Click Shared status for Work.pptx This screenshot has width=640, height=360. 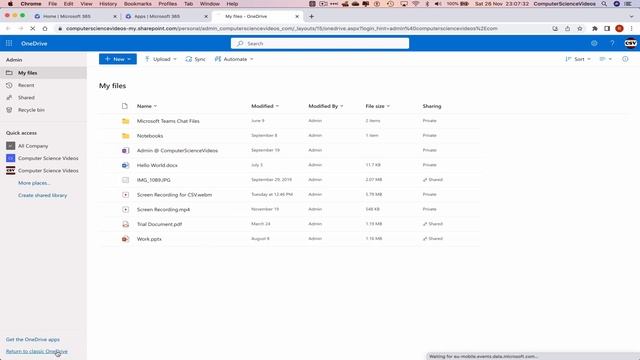[x=433, y=239]
